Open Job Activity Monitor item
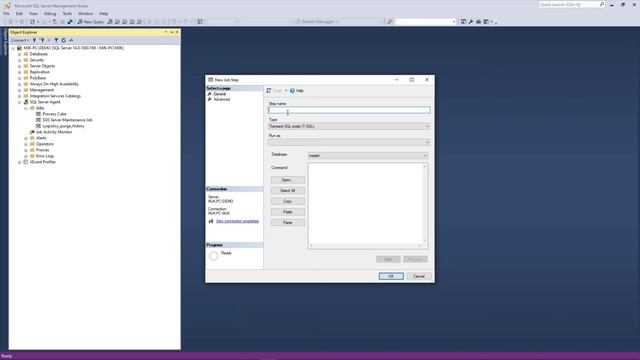The height and width of the screenshot is (360, 640). (x=54, y=132)
